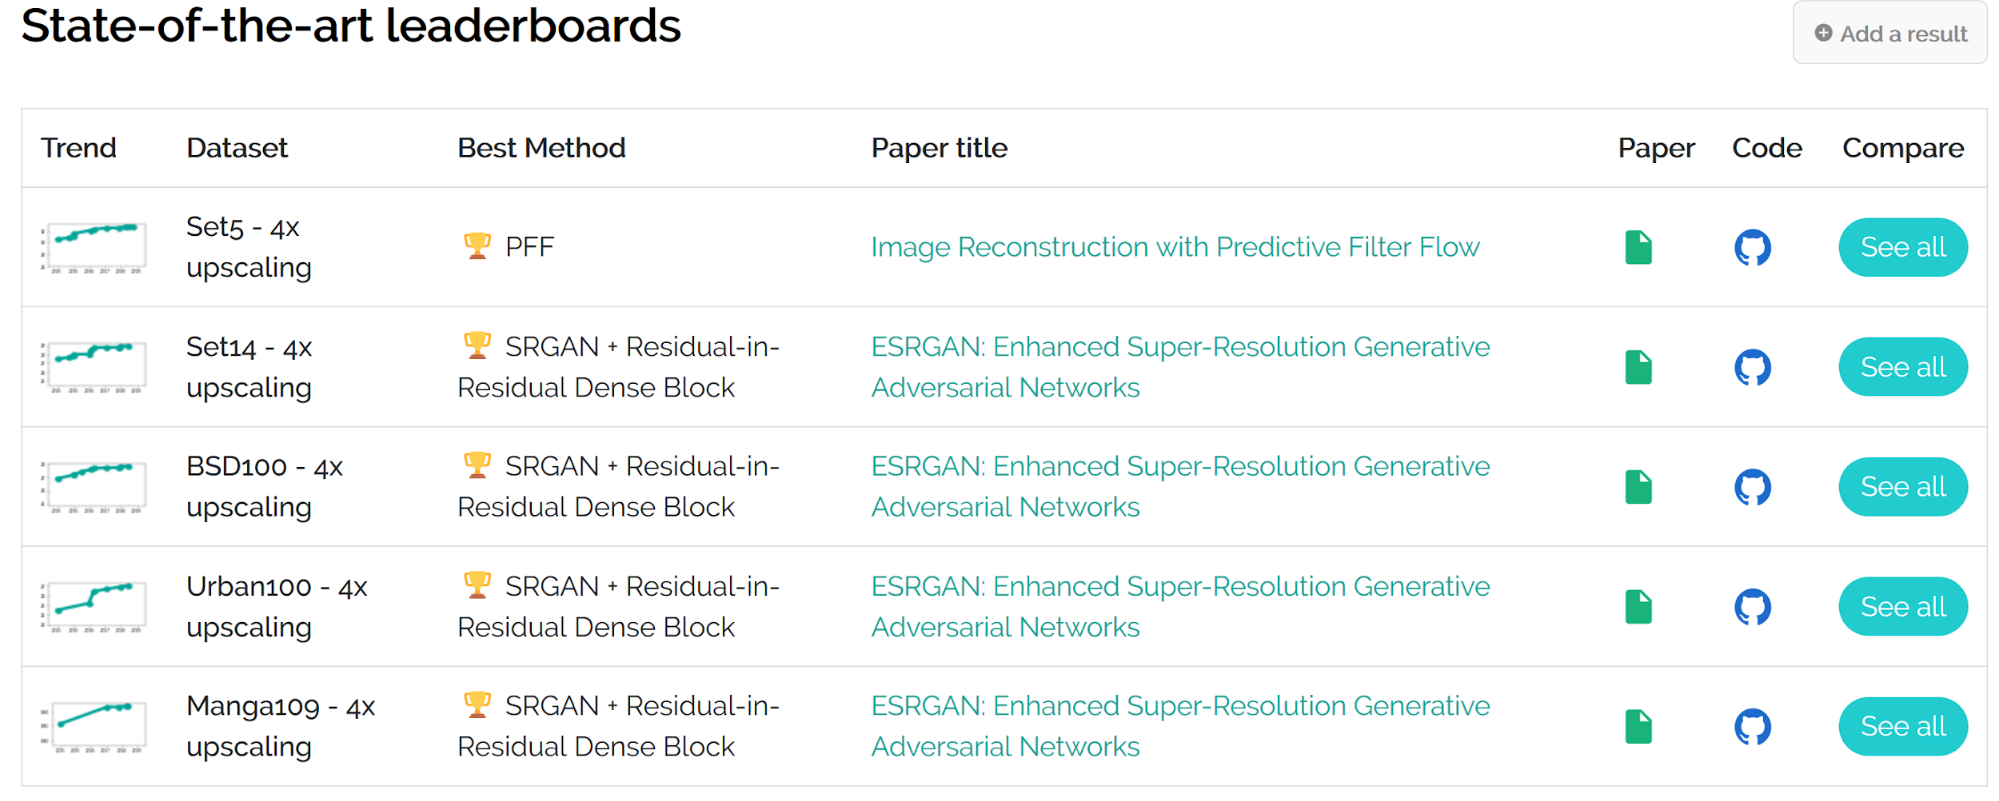Open ESRGAN paper link in Set14 row
Image resolution: width=1999 pixels, height=801 pixels.
coord(1180,367)
